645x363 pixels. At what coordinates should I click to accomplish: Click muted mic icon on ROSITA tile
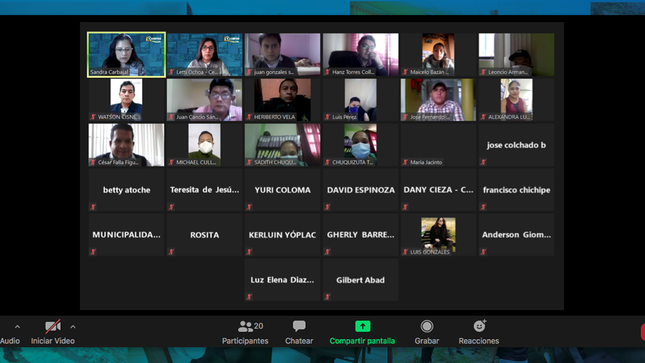pyautogui.click(x=172, y=251)
